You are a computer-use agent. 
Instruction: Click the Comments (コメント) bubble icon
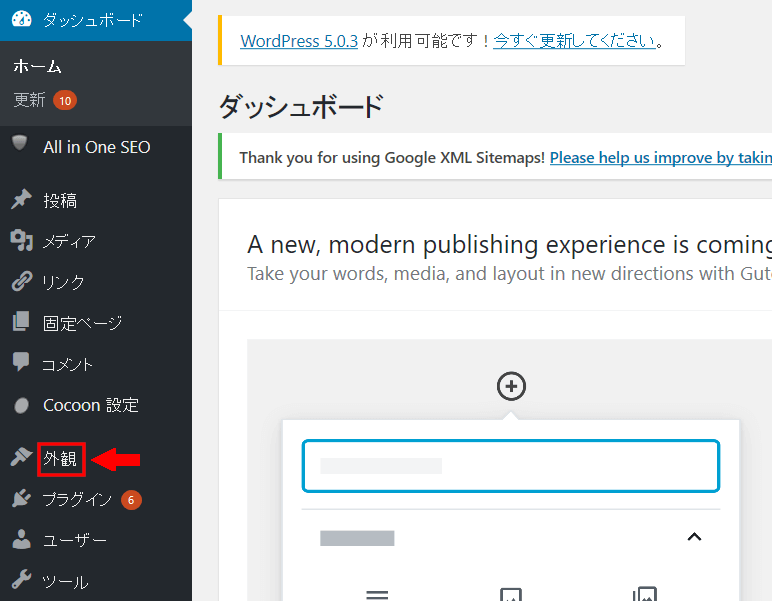(x=21, y=363)
